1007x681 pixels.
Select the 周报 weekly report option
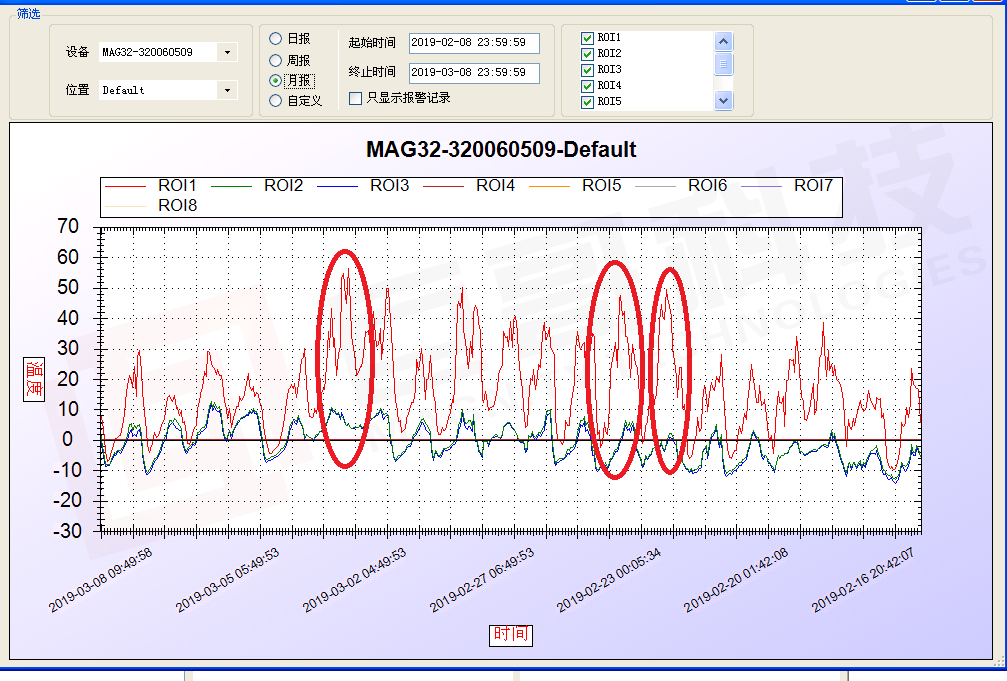click(x=290, y=60)
